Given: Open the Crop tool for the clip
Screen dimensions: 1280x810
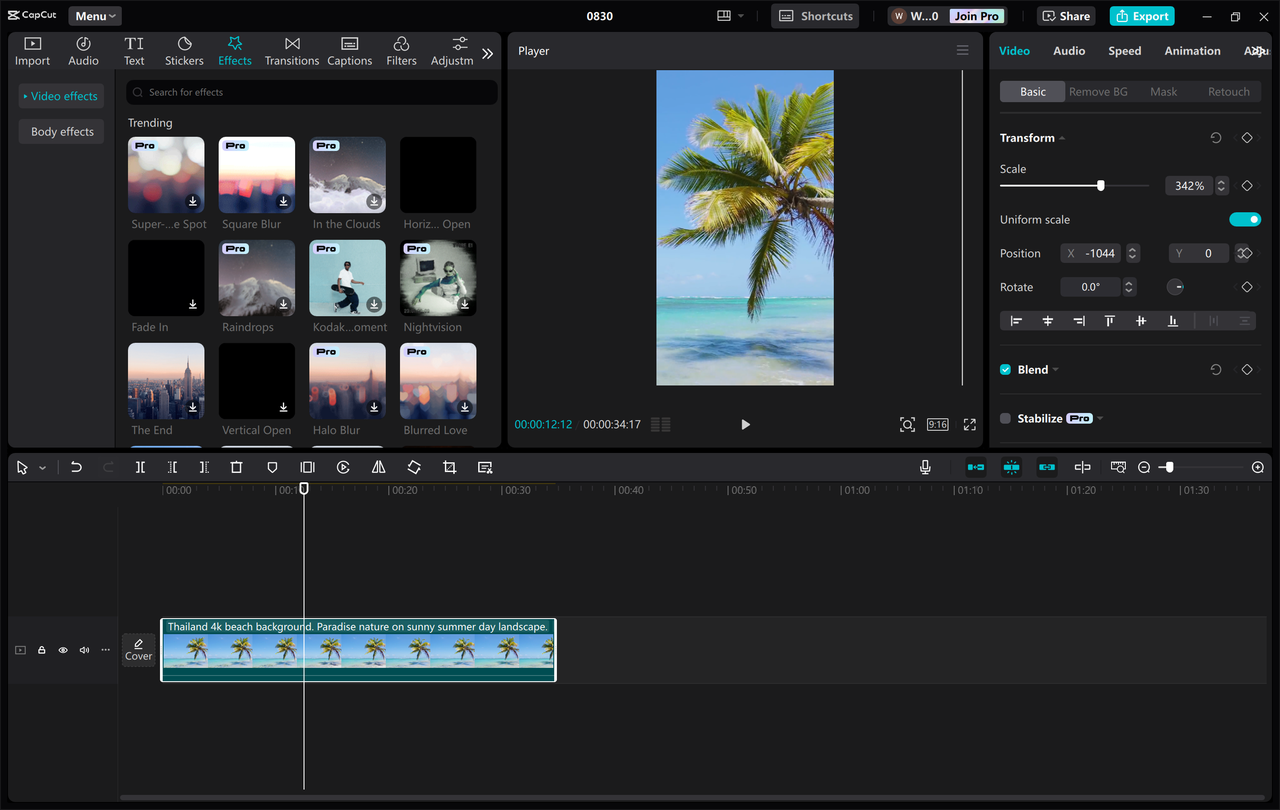Looking at the screenshot, I should [x=449, y=467].
